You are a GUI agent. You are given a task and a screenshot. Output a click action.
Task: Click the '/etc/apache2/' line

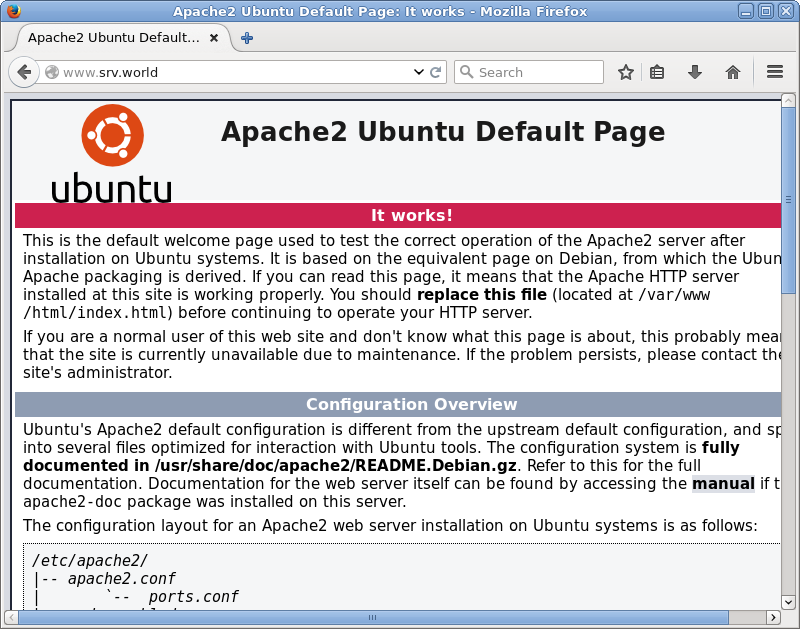coord(89,561)
